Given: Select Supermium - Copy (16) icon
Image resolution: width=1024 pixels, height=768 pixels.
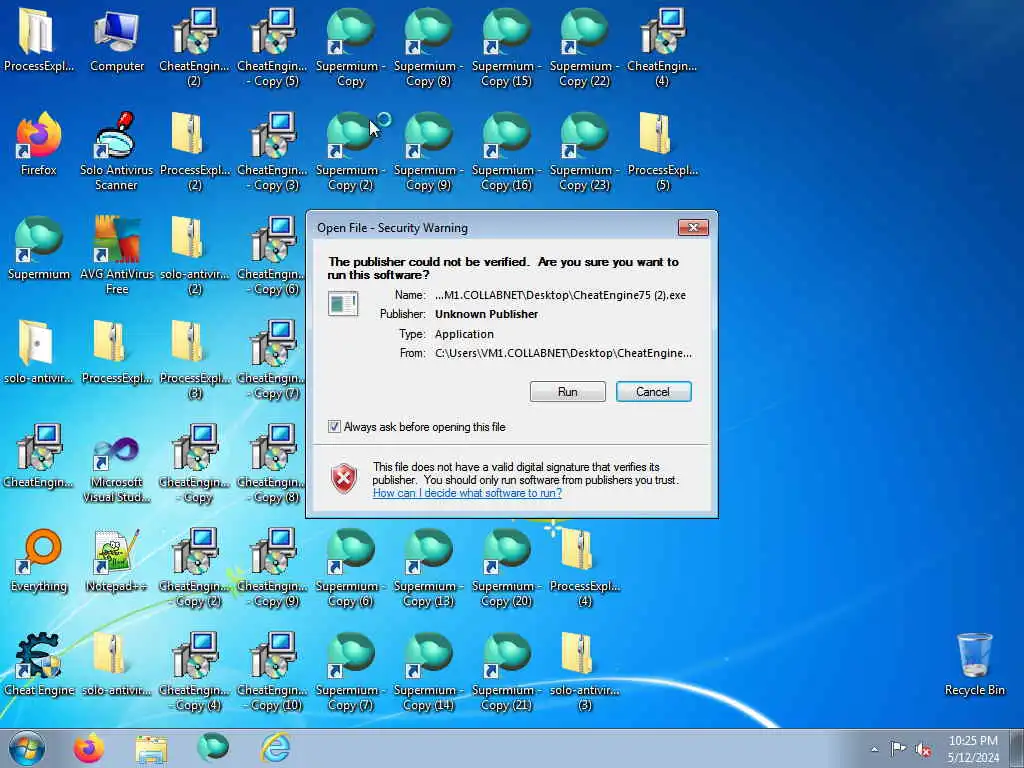Looking at the screenshot, I should 506,152.
